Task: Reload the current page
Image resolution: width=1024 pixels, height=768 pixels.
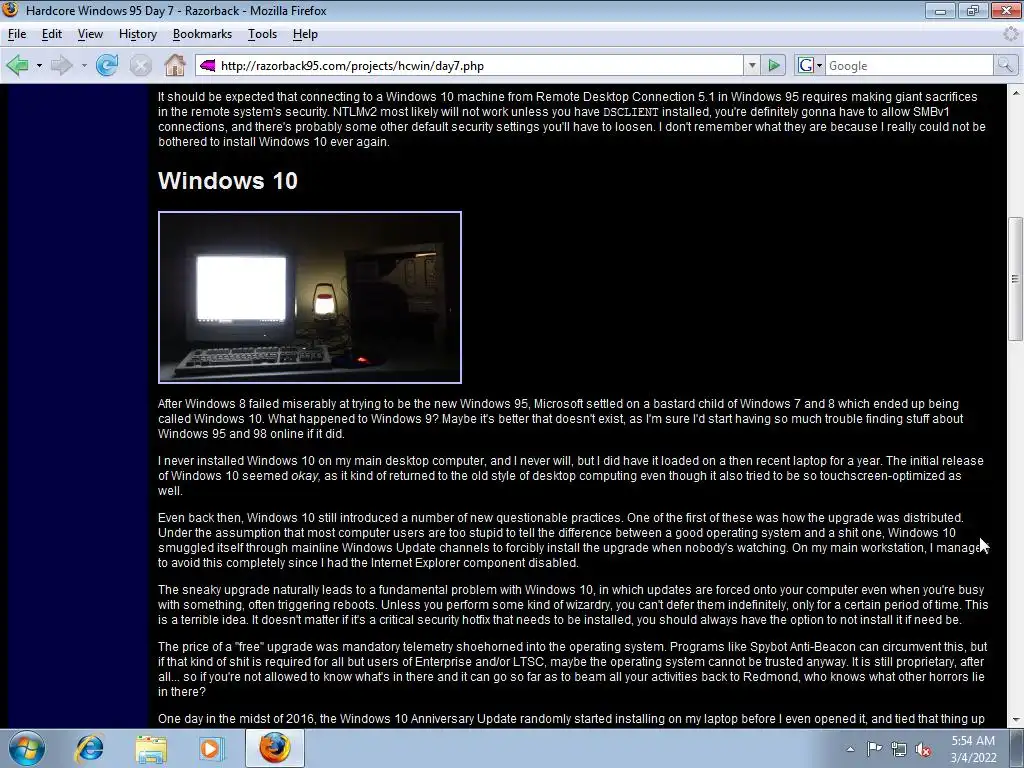Action: [x=107, y=65]
